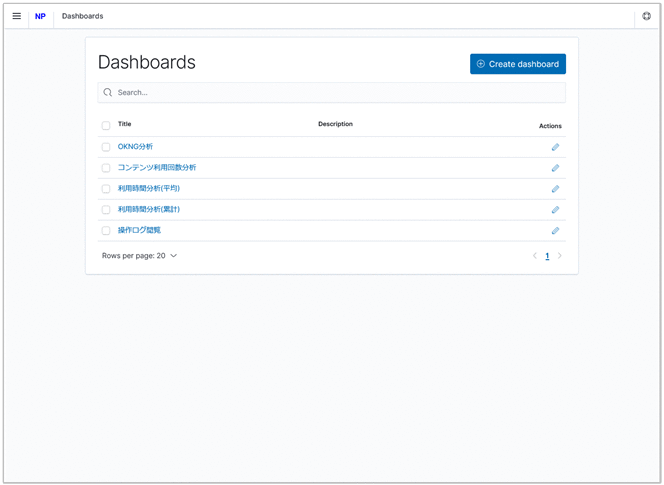The height and width of the screenshot is (485, 664).
Task: Click the Create dashboard button
Action: [x=518, y=64]
